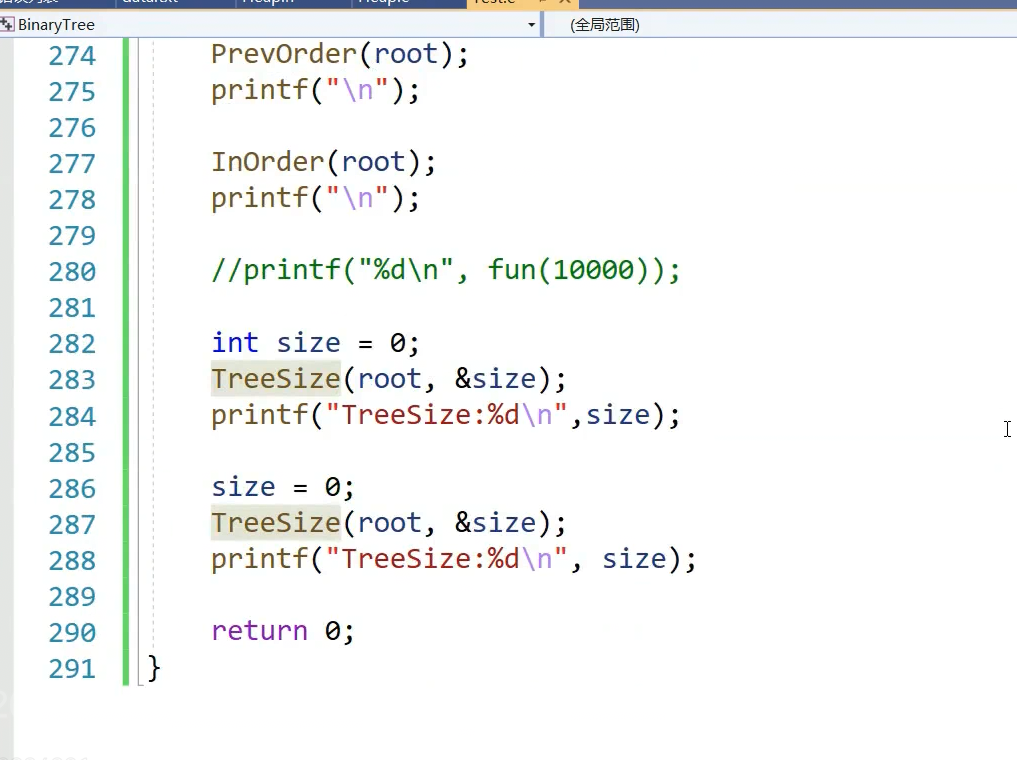This screenshot has height=760, width=1017.
Task: Click &size argument on line 283
Action: pyautogui.click(x=495, y=379)
